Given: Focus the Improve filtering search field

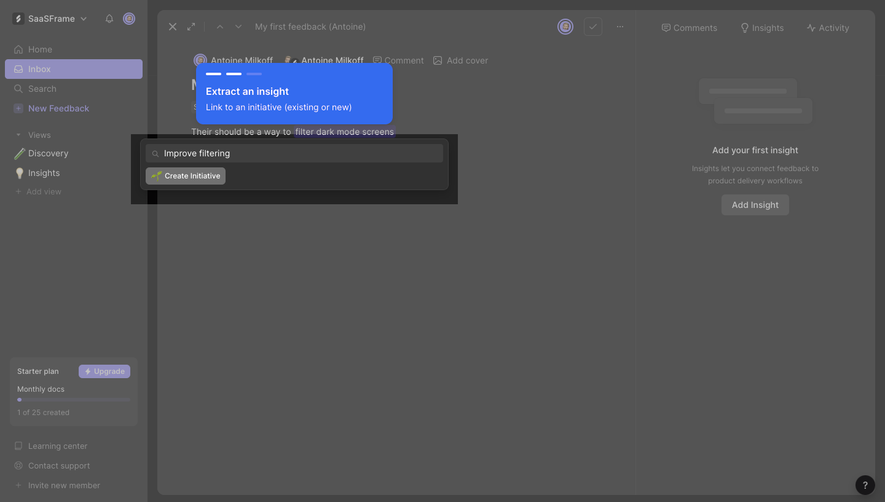Looking at the screenshot, I should 295,153.
